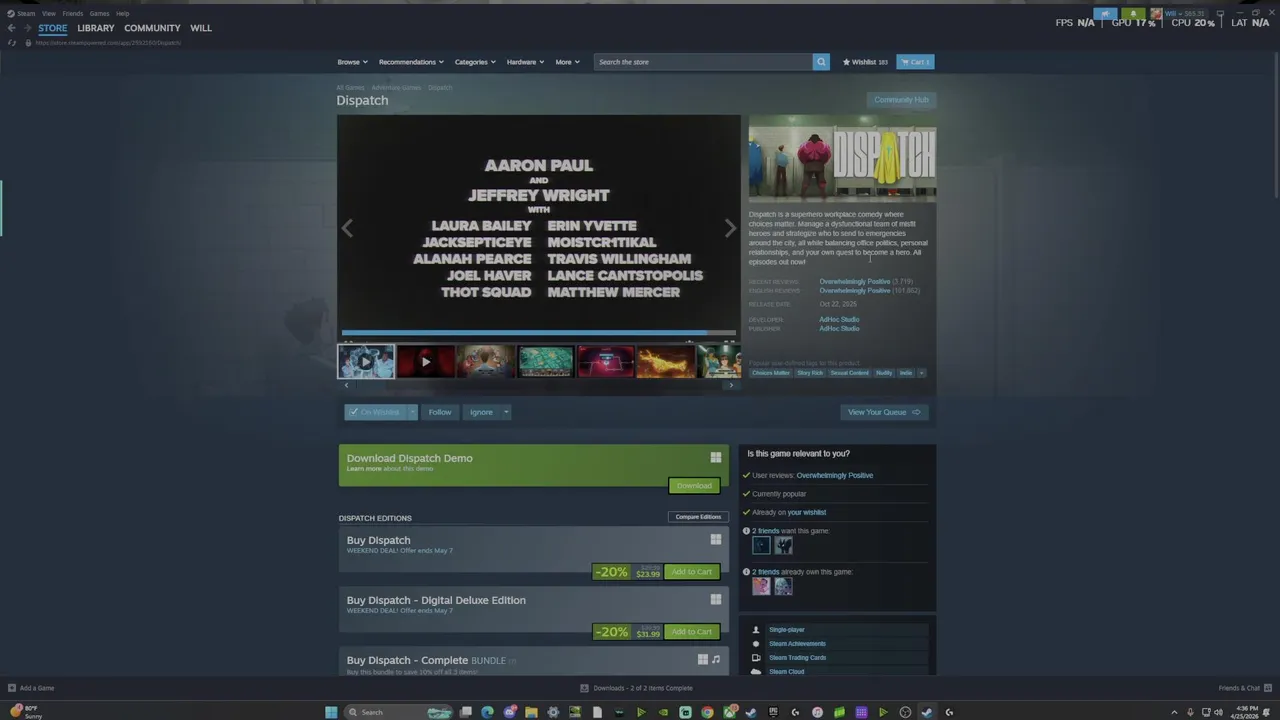Add Digital Deluxe Edition to cart

pyautogui.click(x=692, y=632)
